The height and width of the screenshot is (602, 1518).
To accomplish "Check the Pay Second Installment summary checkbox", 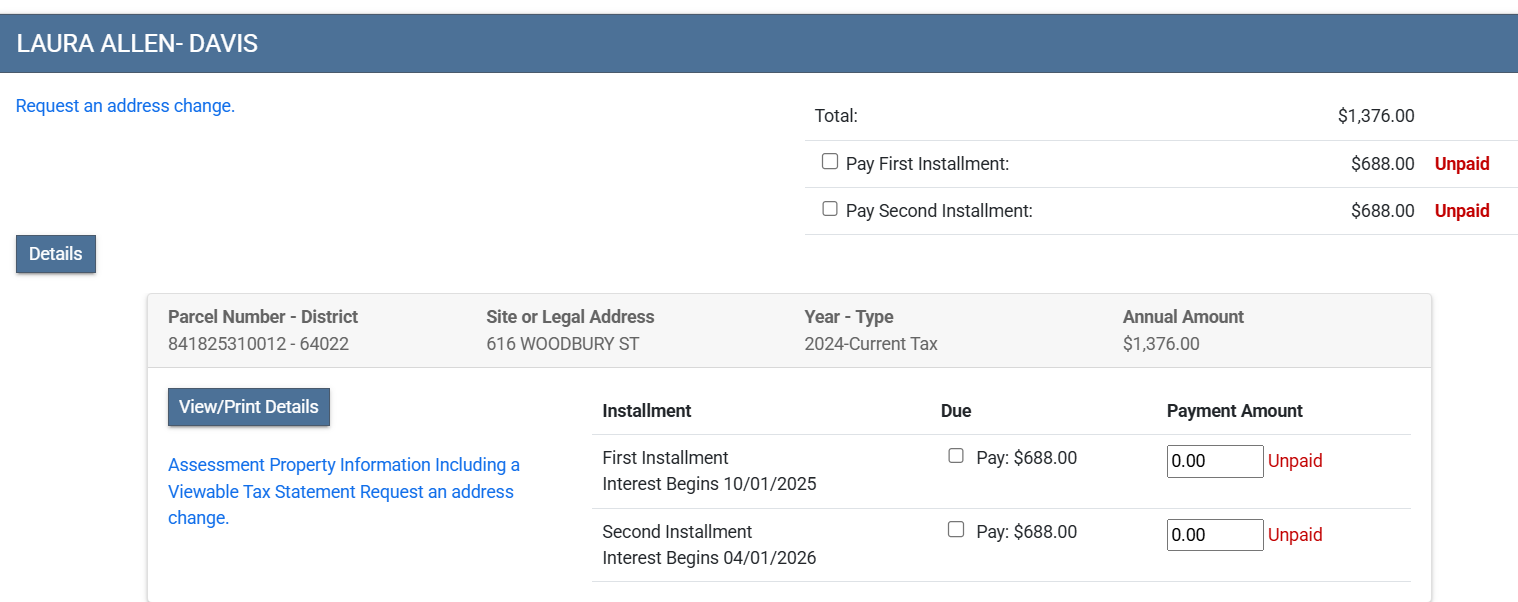I will pyautogui.click(x=829, y=209).
